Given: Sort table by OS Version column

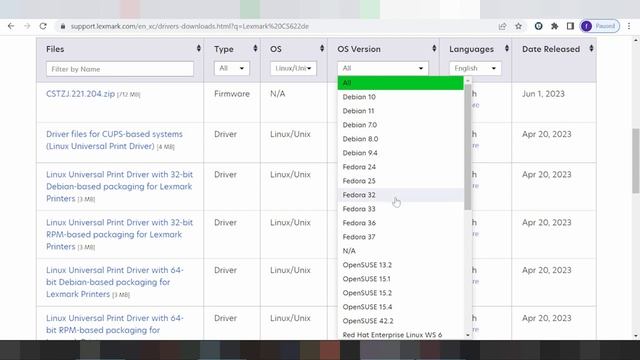Looking at the screenshot, I should pos(434,49).
